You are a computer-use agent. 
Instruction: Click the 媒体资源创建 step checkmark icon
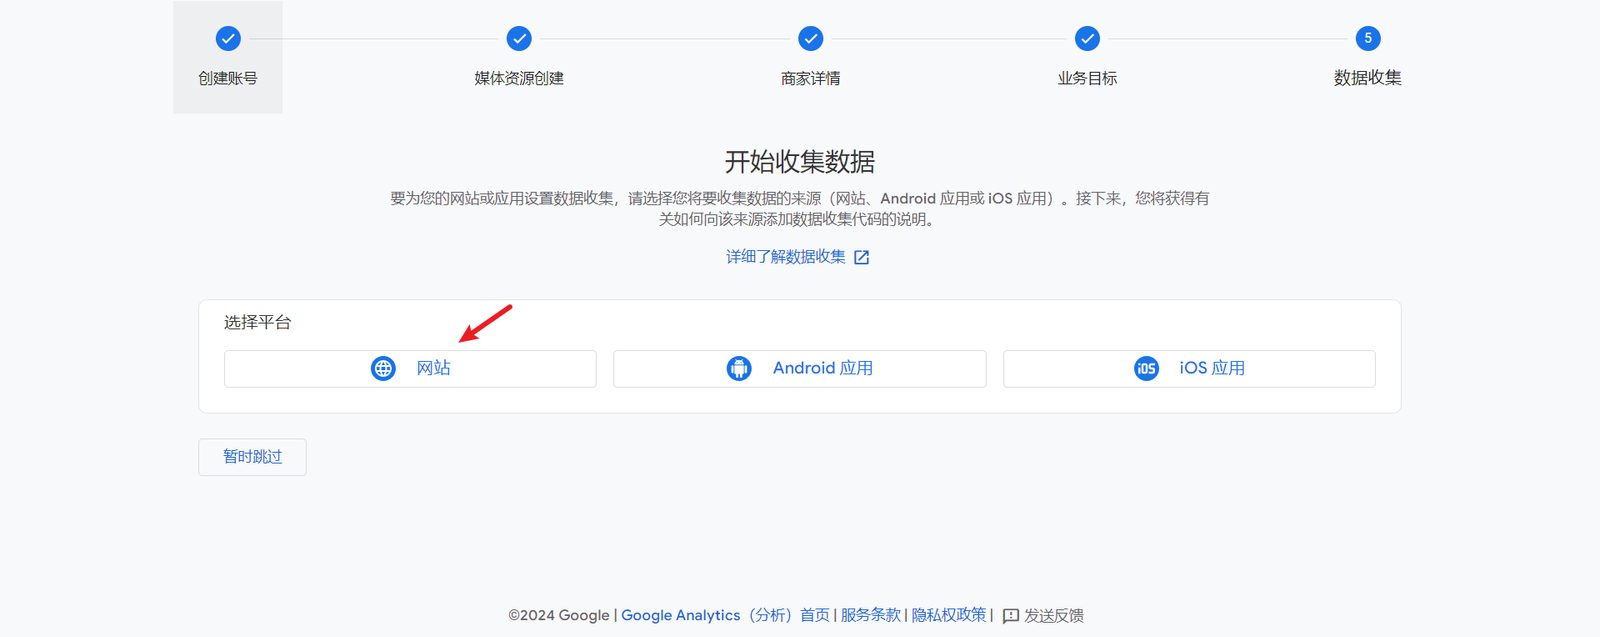pos(519,39)
